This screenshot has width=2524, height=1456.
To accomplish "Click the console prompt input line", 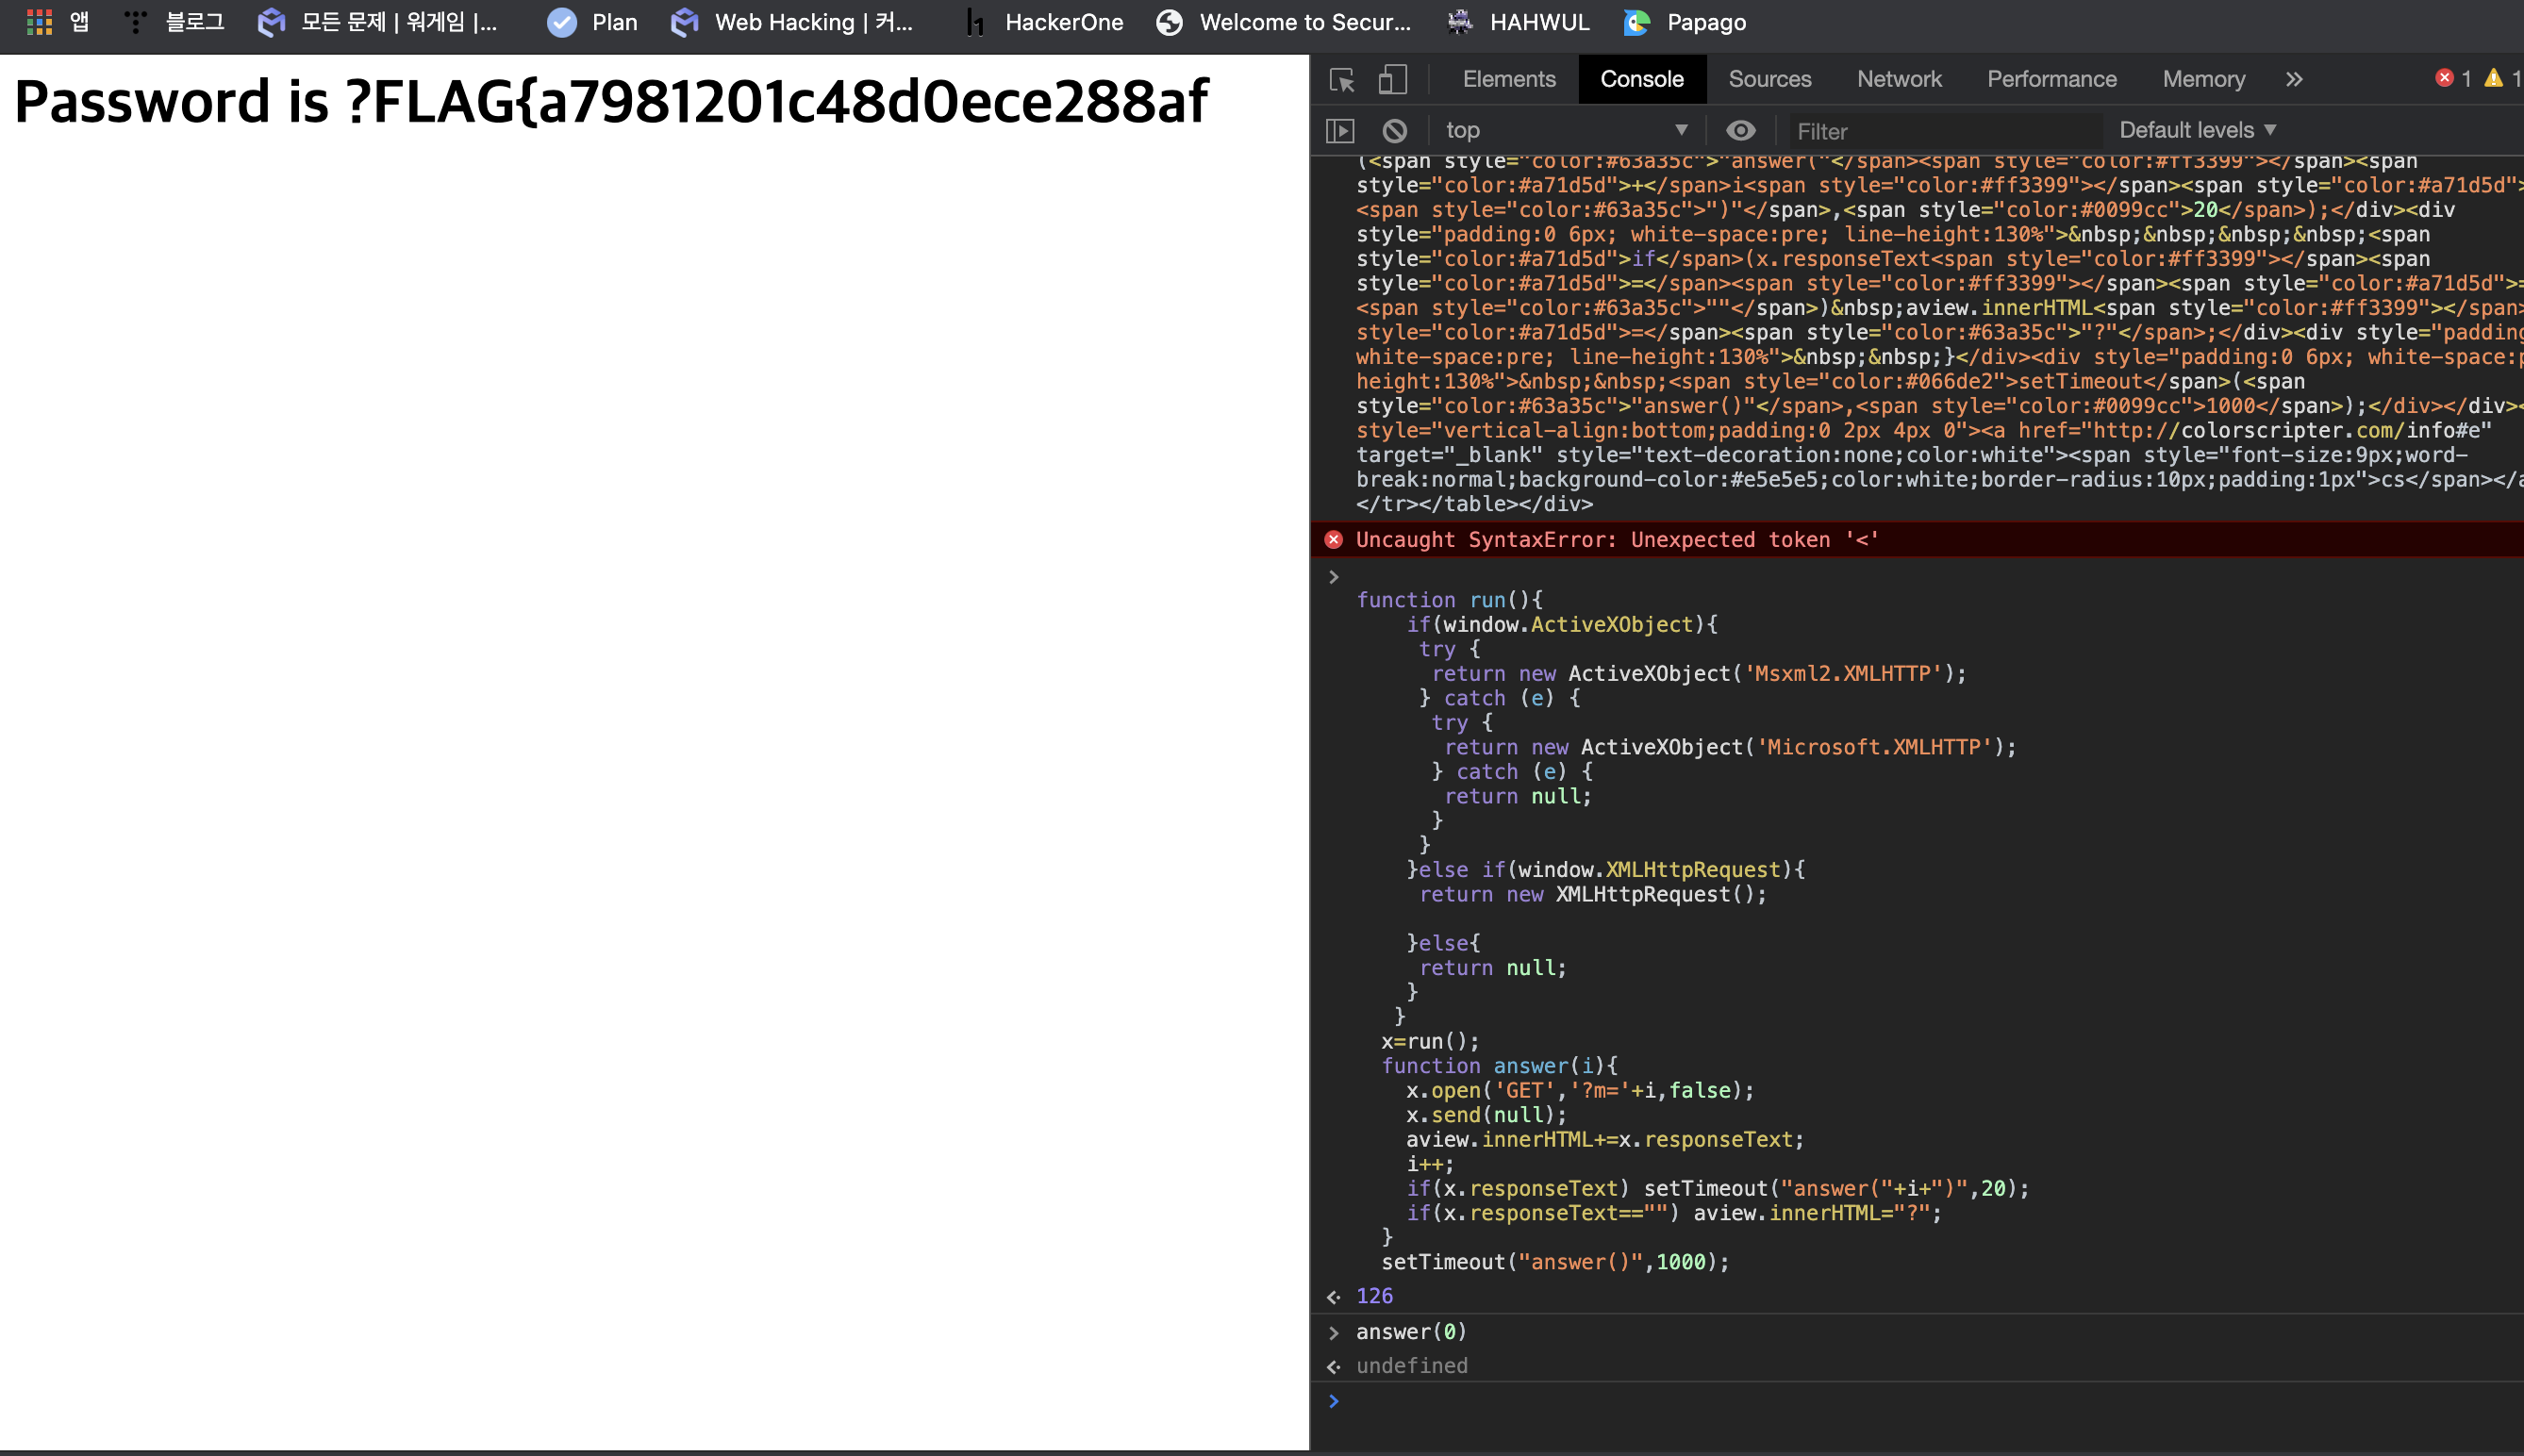I will [1900, 1401].
